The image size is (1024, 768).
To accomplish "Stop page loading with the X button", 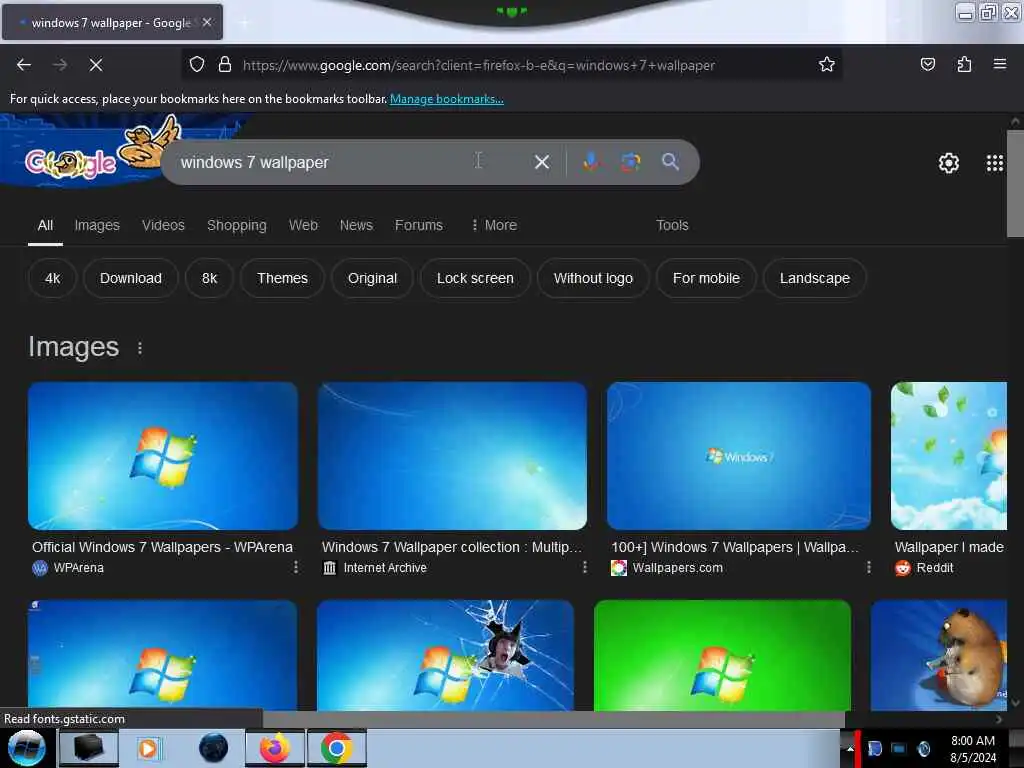I will [x=95, y=65].
